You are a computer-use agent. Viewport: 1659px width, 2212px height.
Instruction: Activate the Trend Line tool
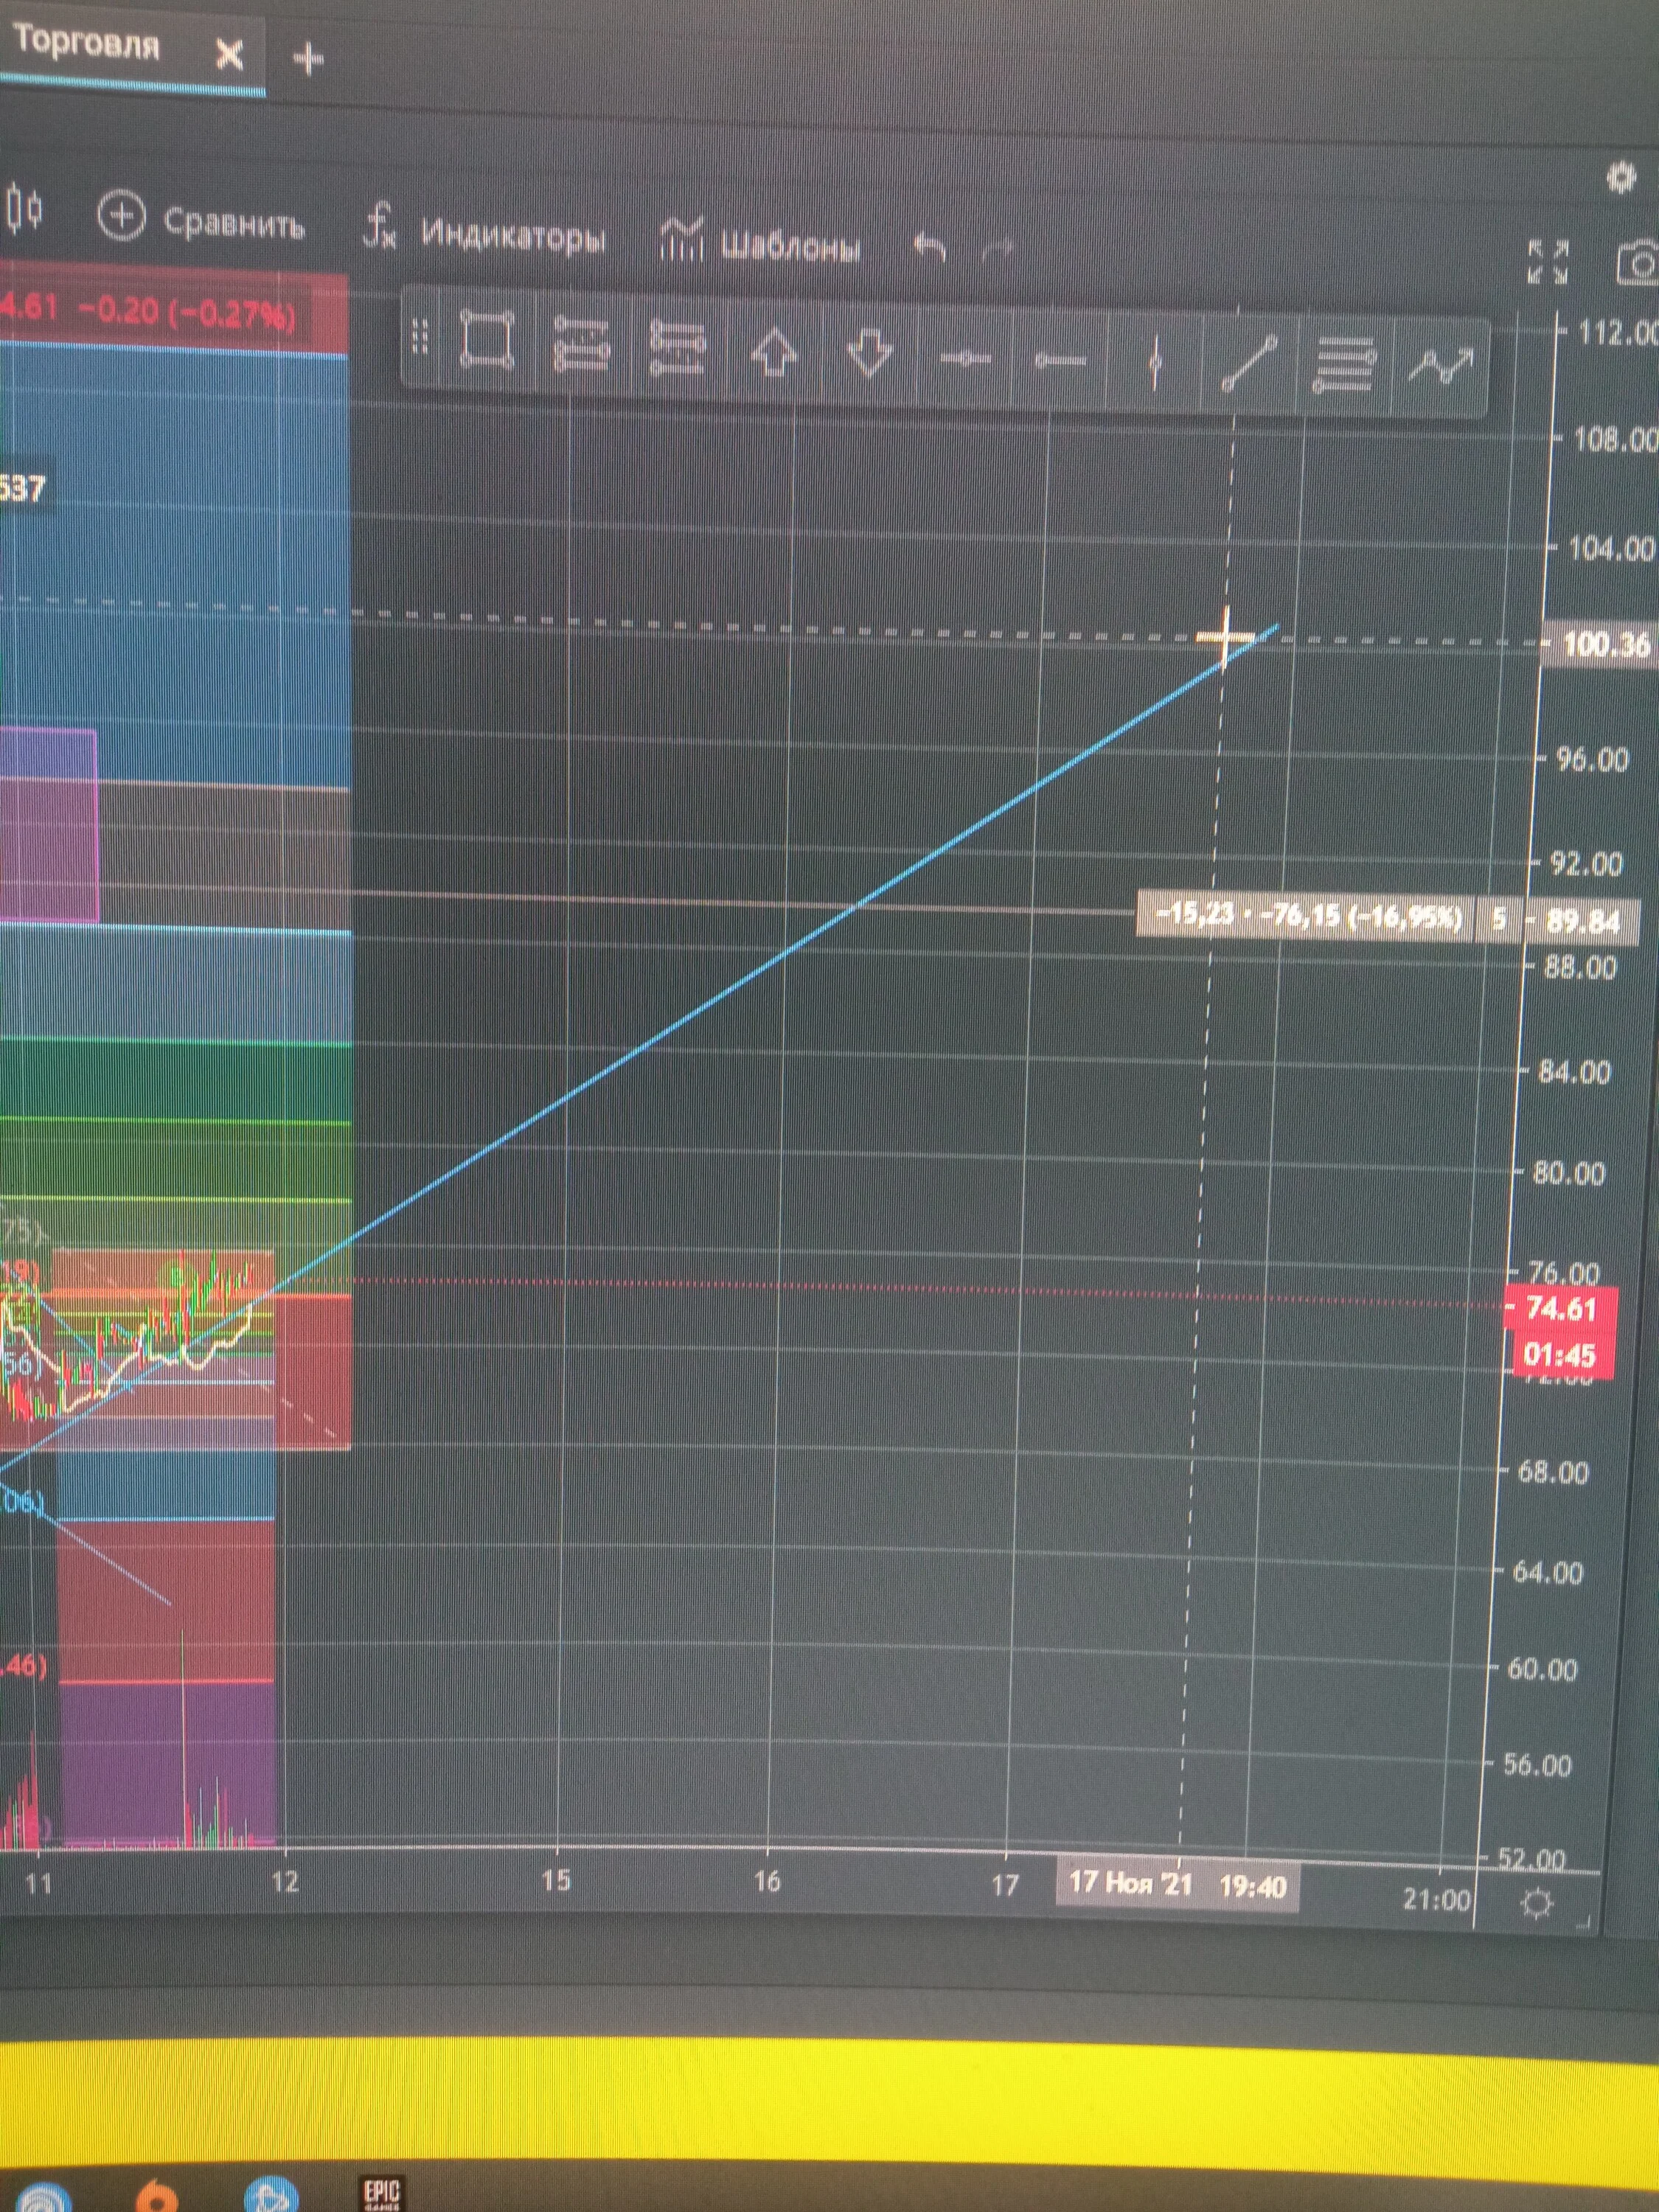click(1249, 364)
